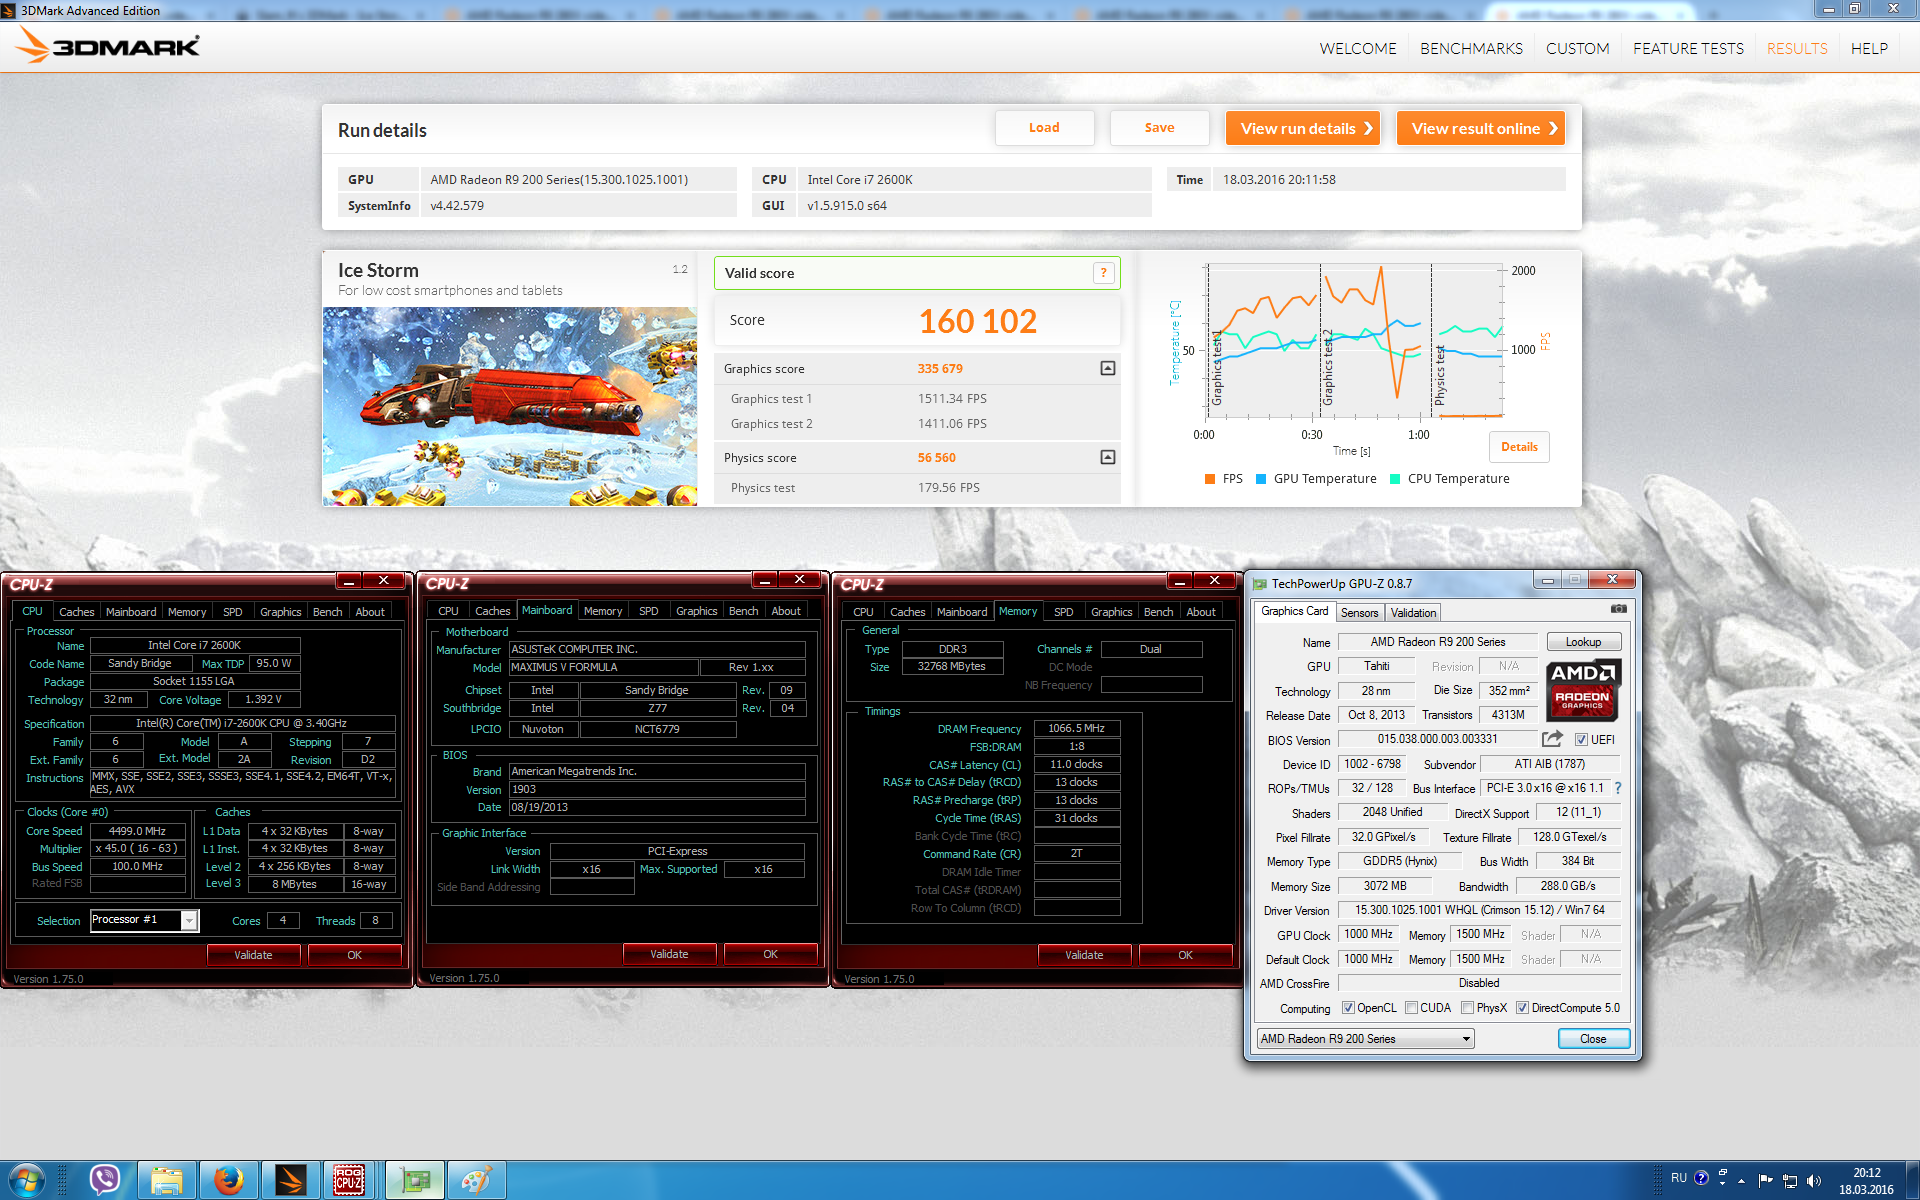
Task: Toggle the UEFI checkbox in GPU-Z
Action: tap(1581, 740)
